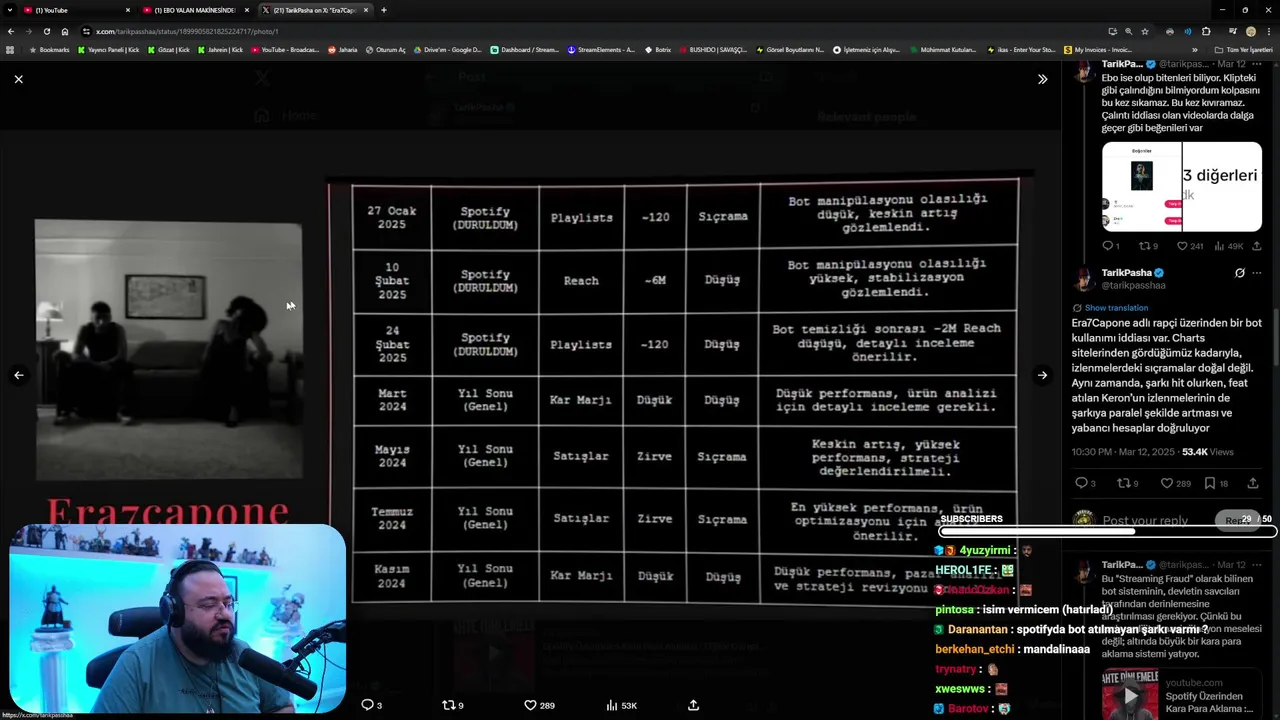Open Beğeniler screenshot thumbnail in top tweet
Image resolution: width=1280 pixels, height=720 pixels.
coord(1141,187)
